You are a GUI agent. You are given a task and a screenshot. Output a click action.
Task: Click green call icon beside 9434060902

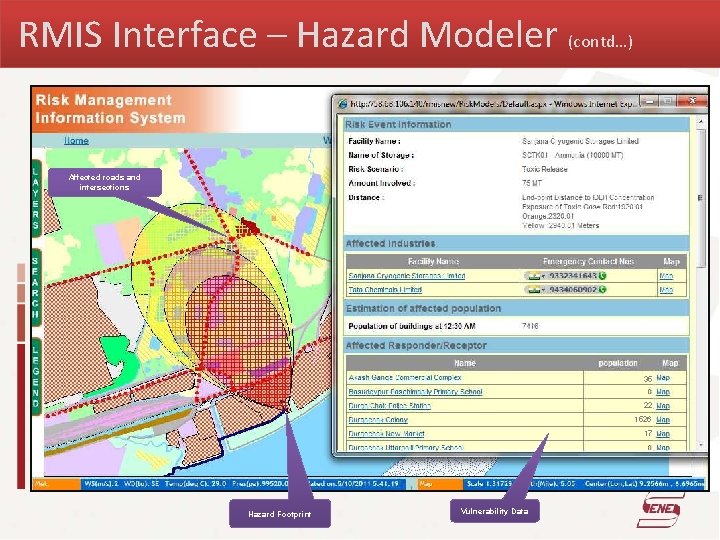pos(602,289)
